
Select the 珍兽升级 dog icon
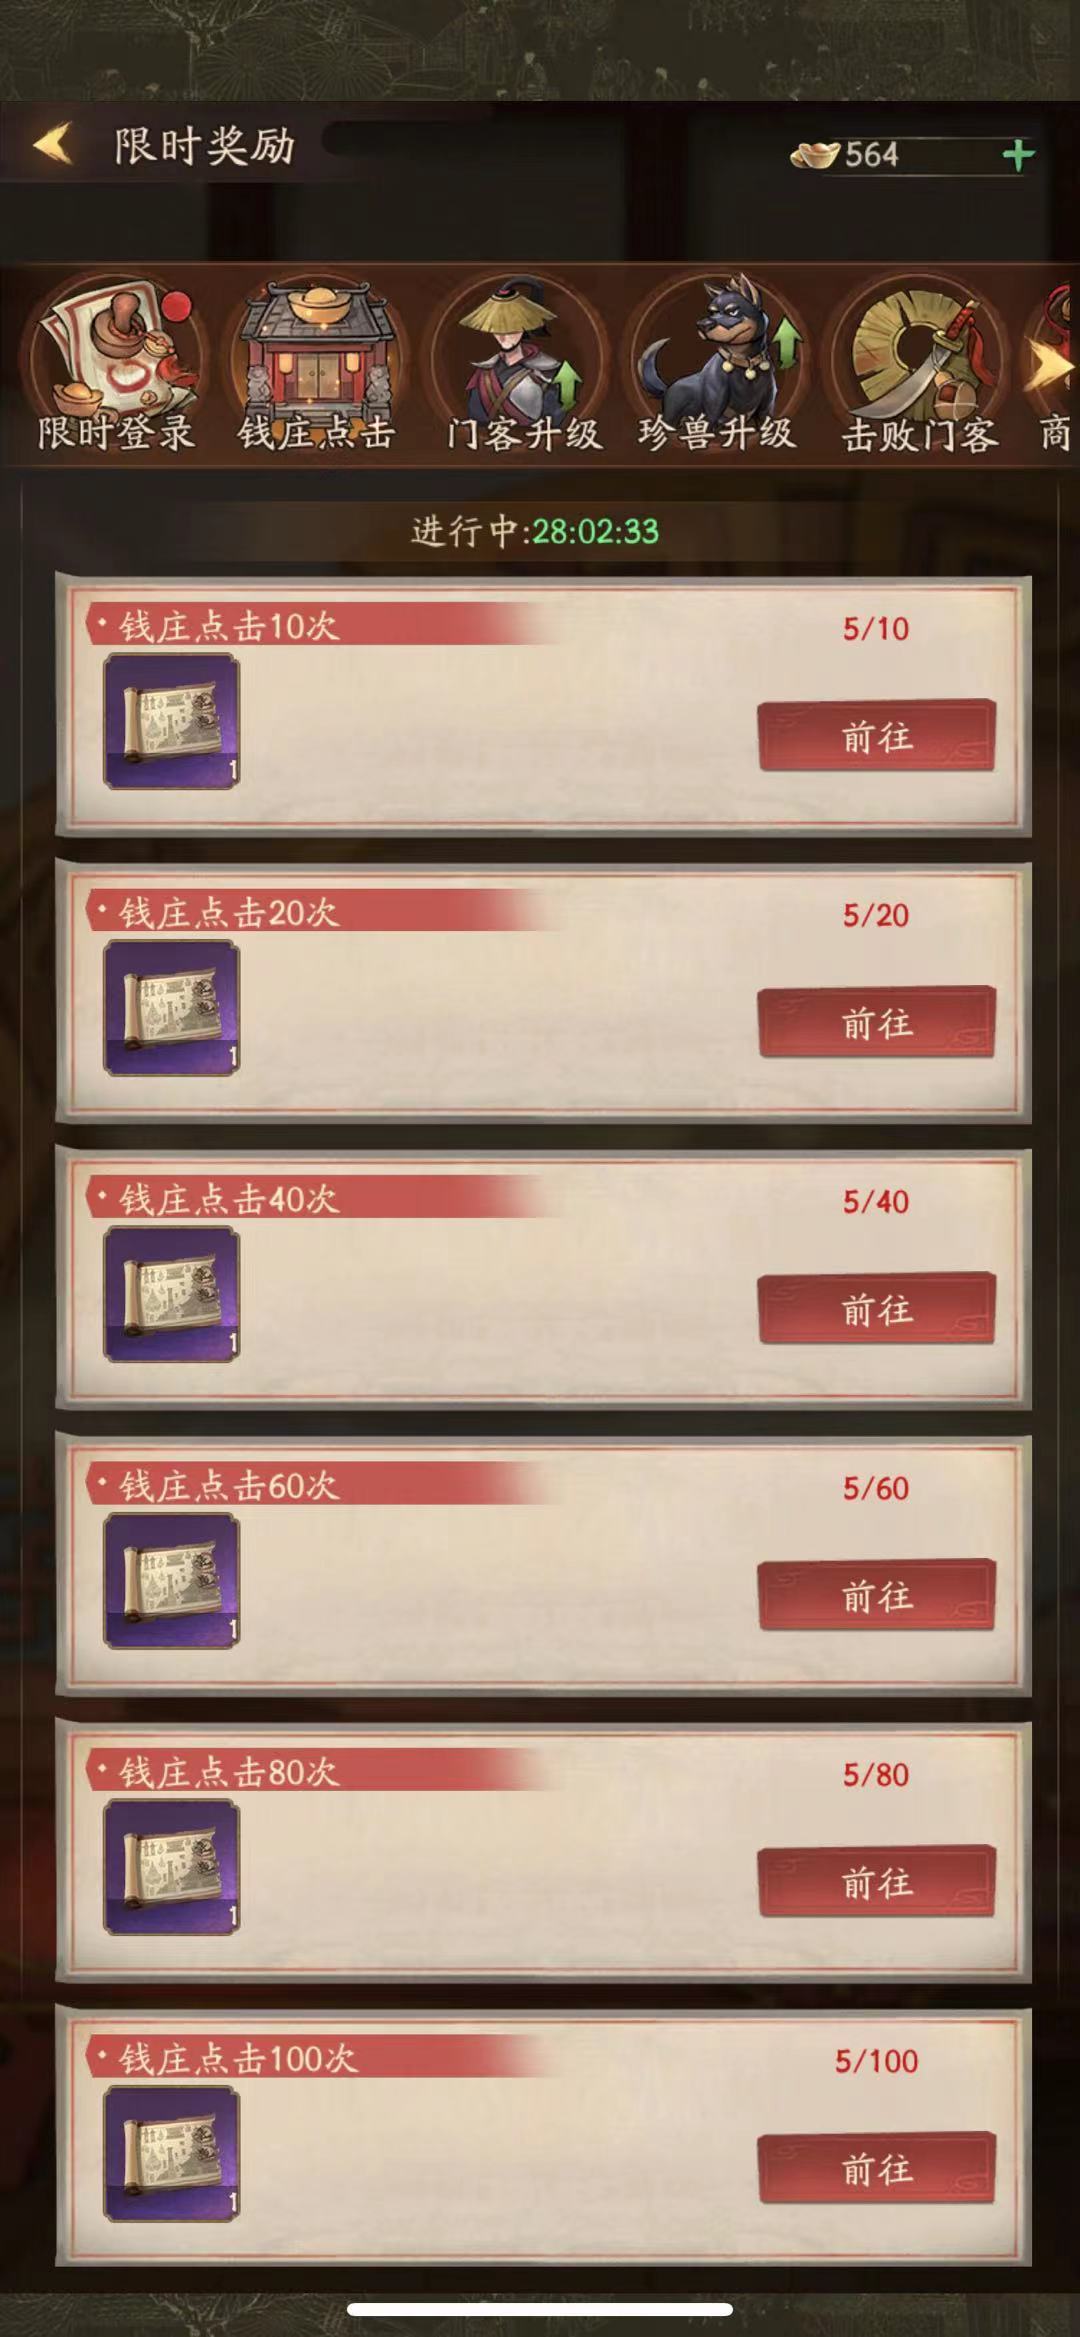click(x=717, y=365)
